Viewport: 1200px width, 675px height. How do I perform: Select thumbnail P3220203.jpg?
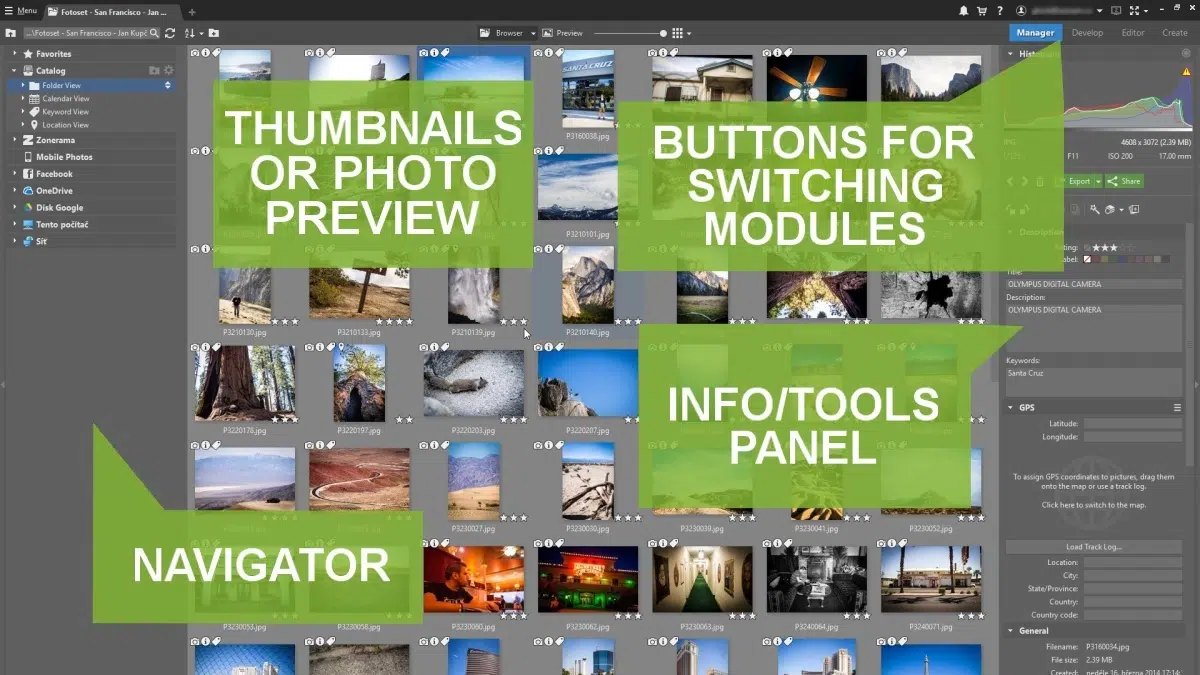coord(473,383)
